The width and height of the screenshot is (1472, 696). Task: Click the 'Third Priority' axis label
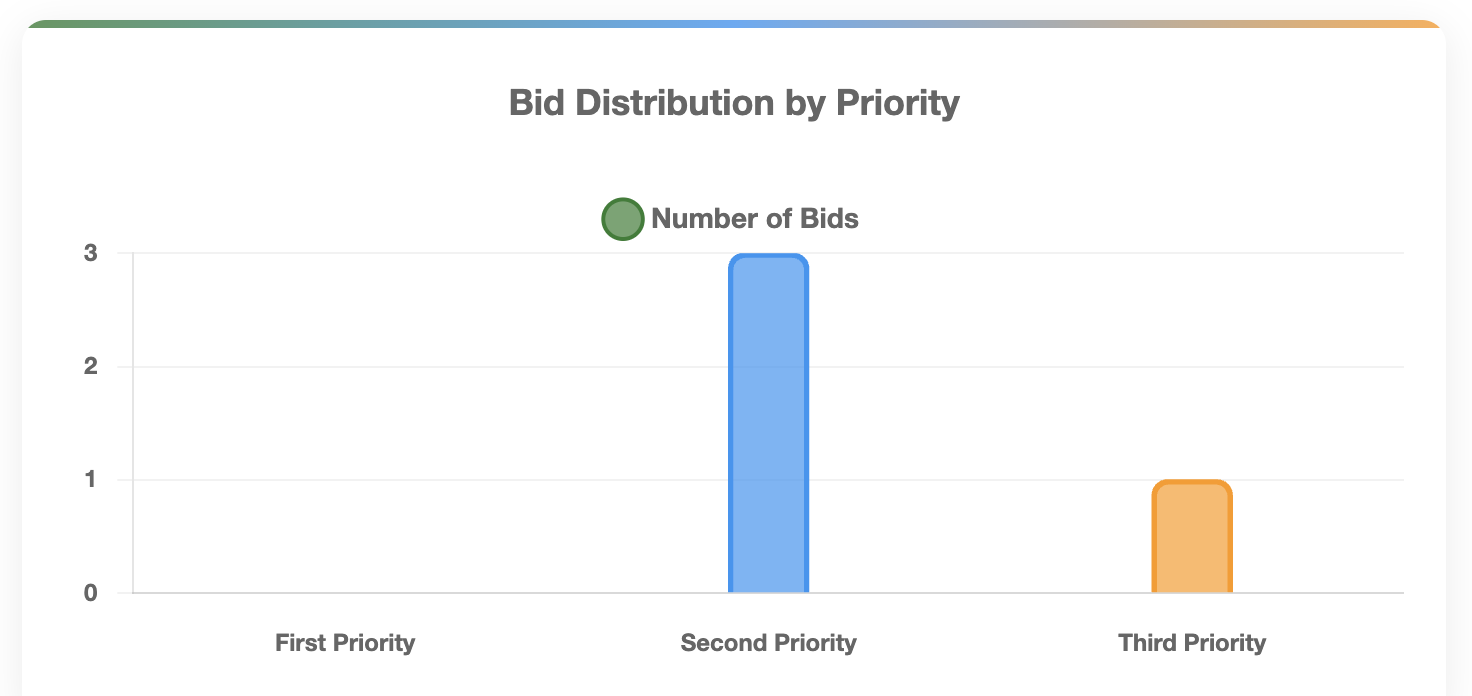pyautogui.click(x=1192, y=643)
